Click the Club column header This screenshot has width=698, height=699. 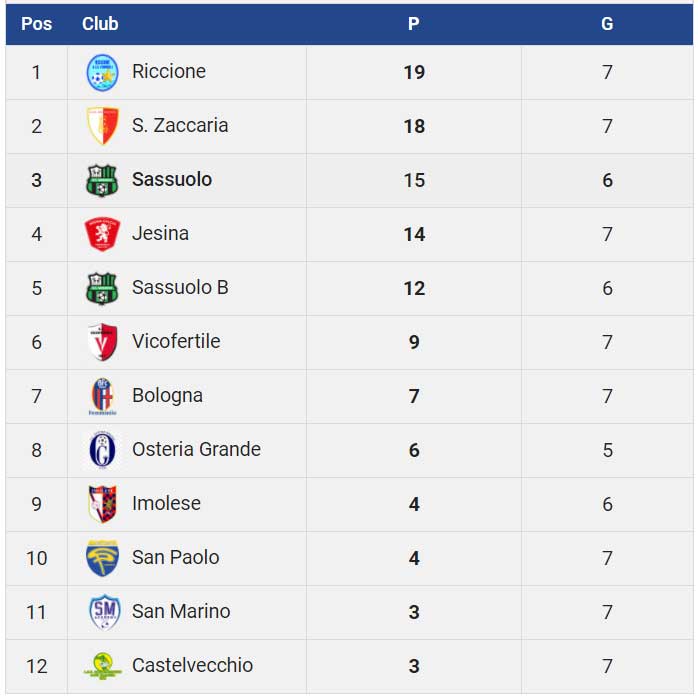click(x=100, y=24)
